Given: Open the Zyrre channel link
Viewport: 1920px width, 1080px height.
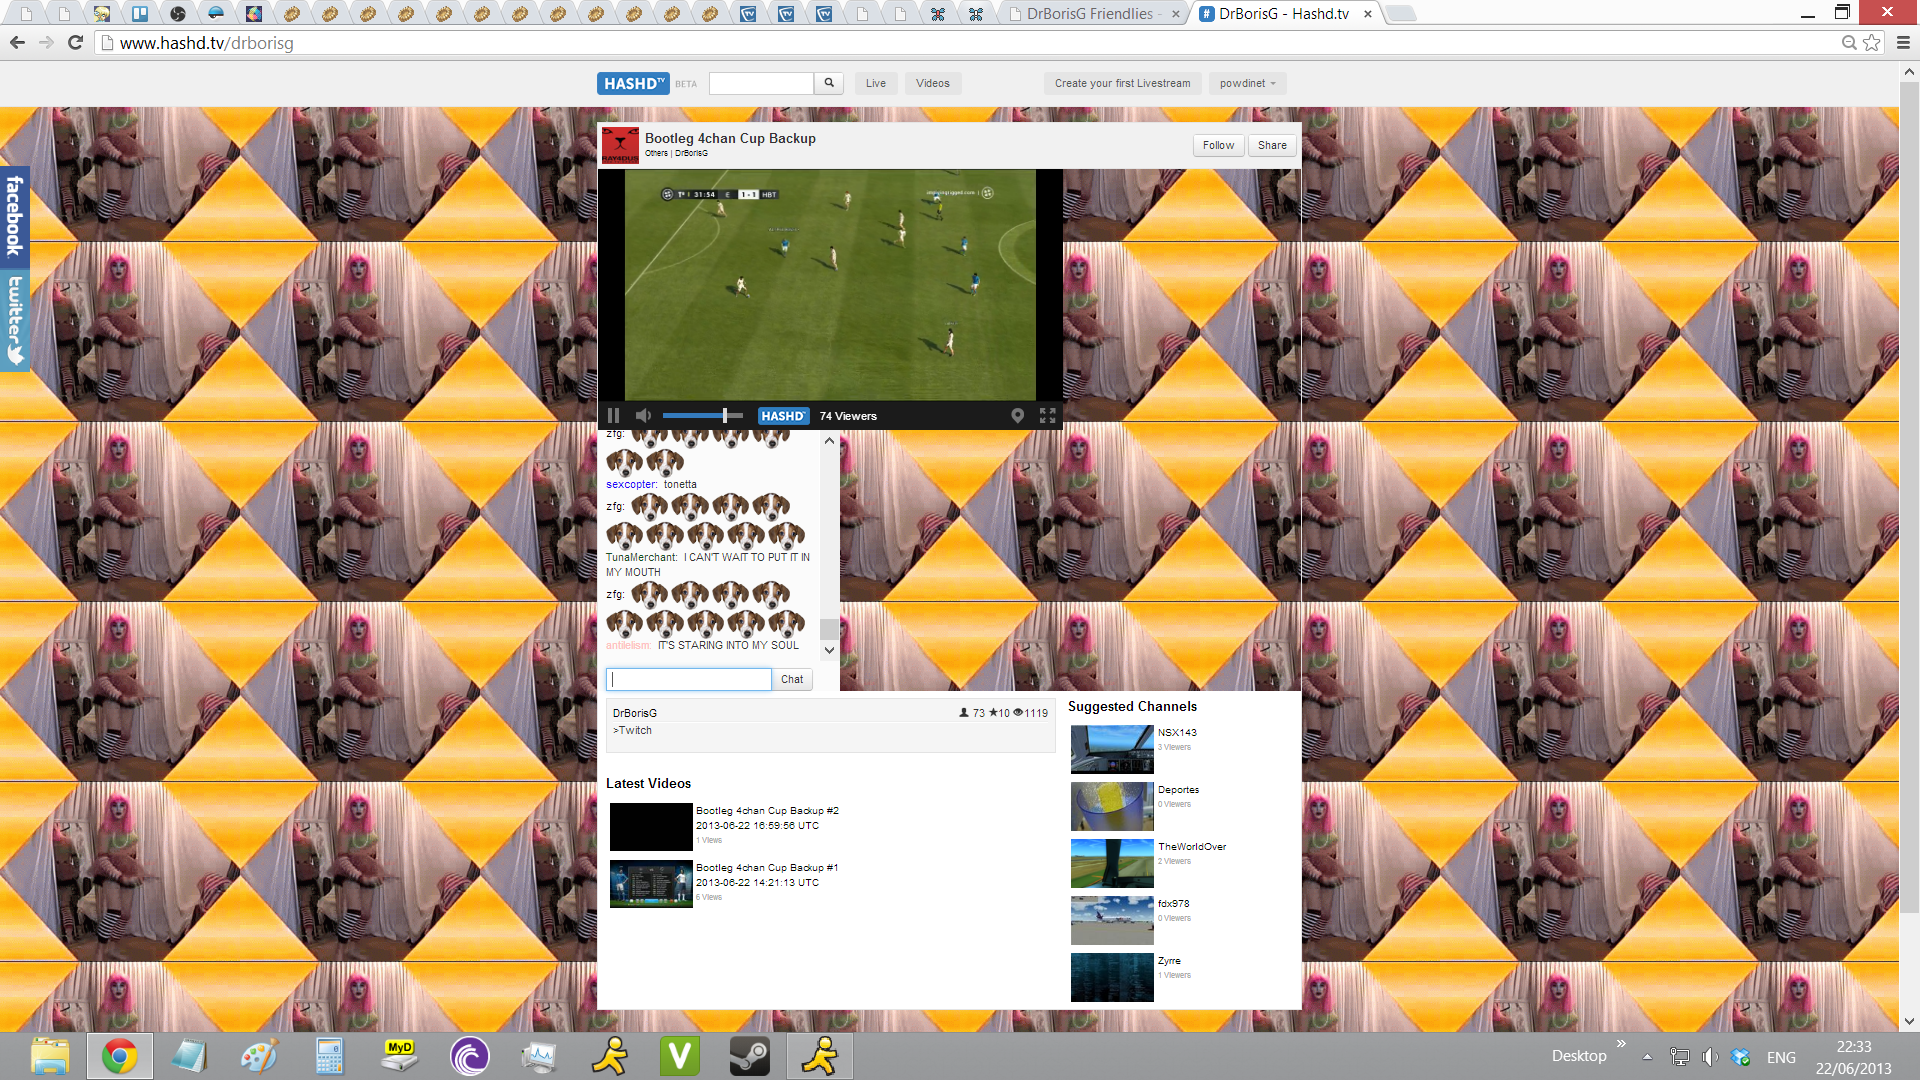Looking at the screenshot, I should (x=1169, y=961).
